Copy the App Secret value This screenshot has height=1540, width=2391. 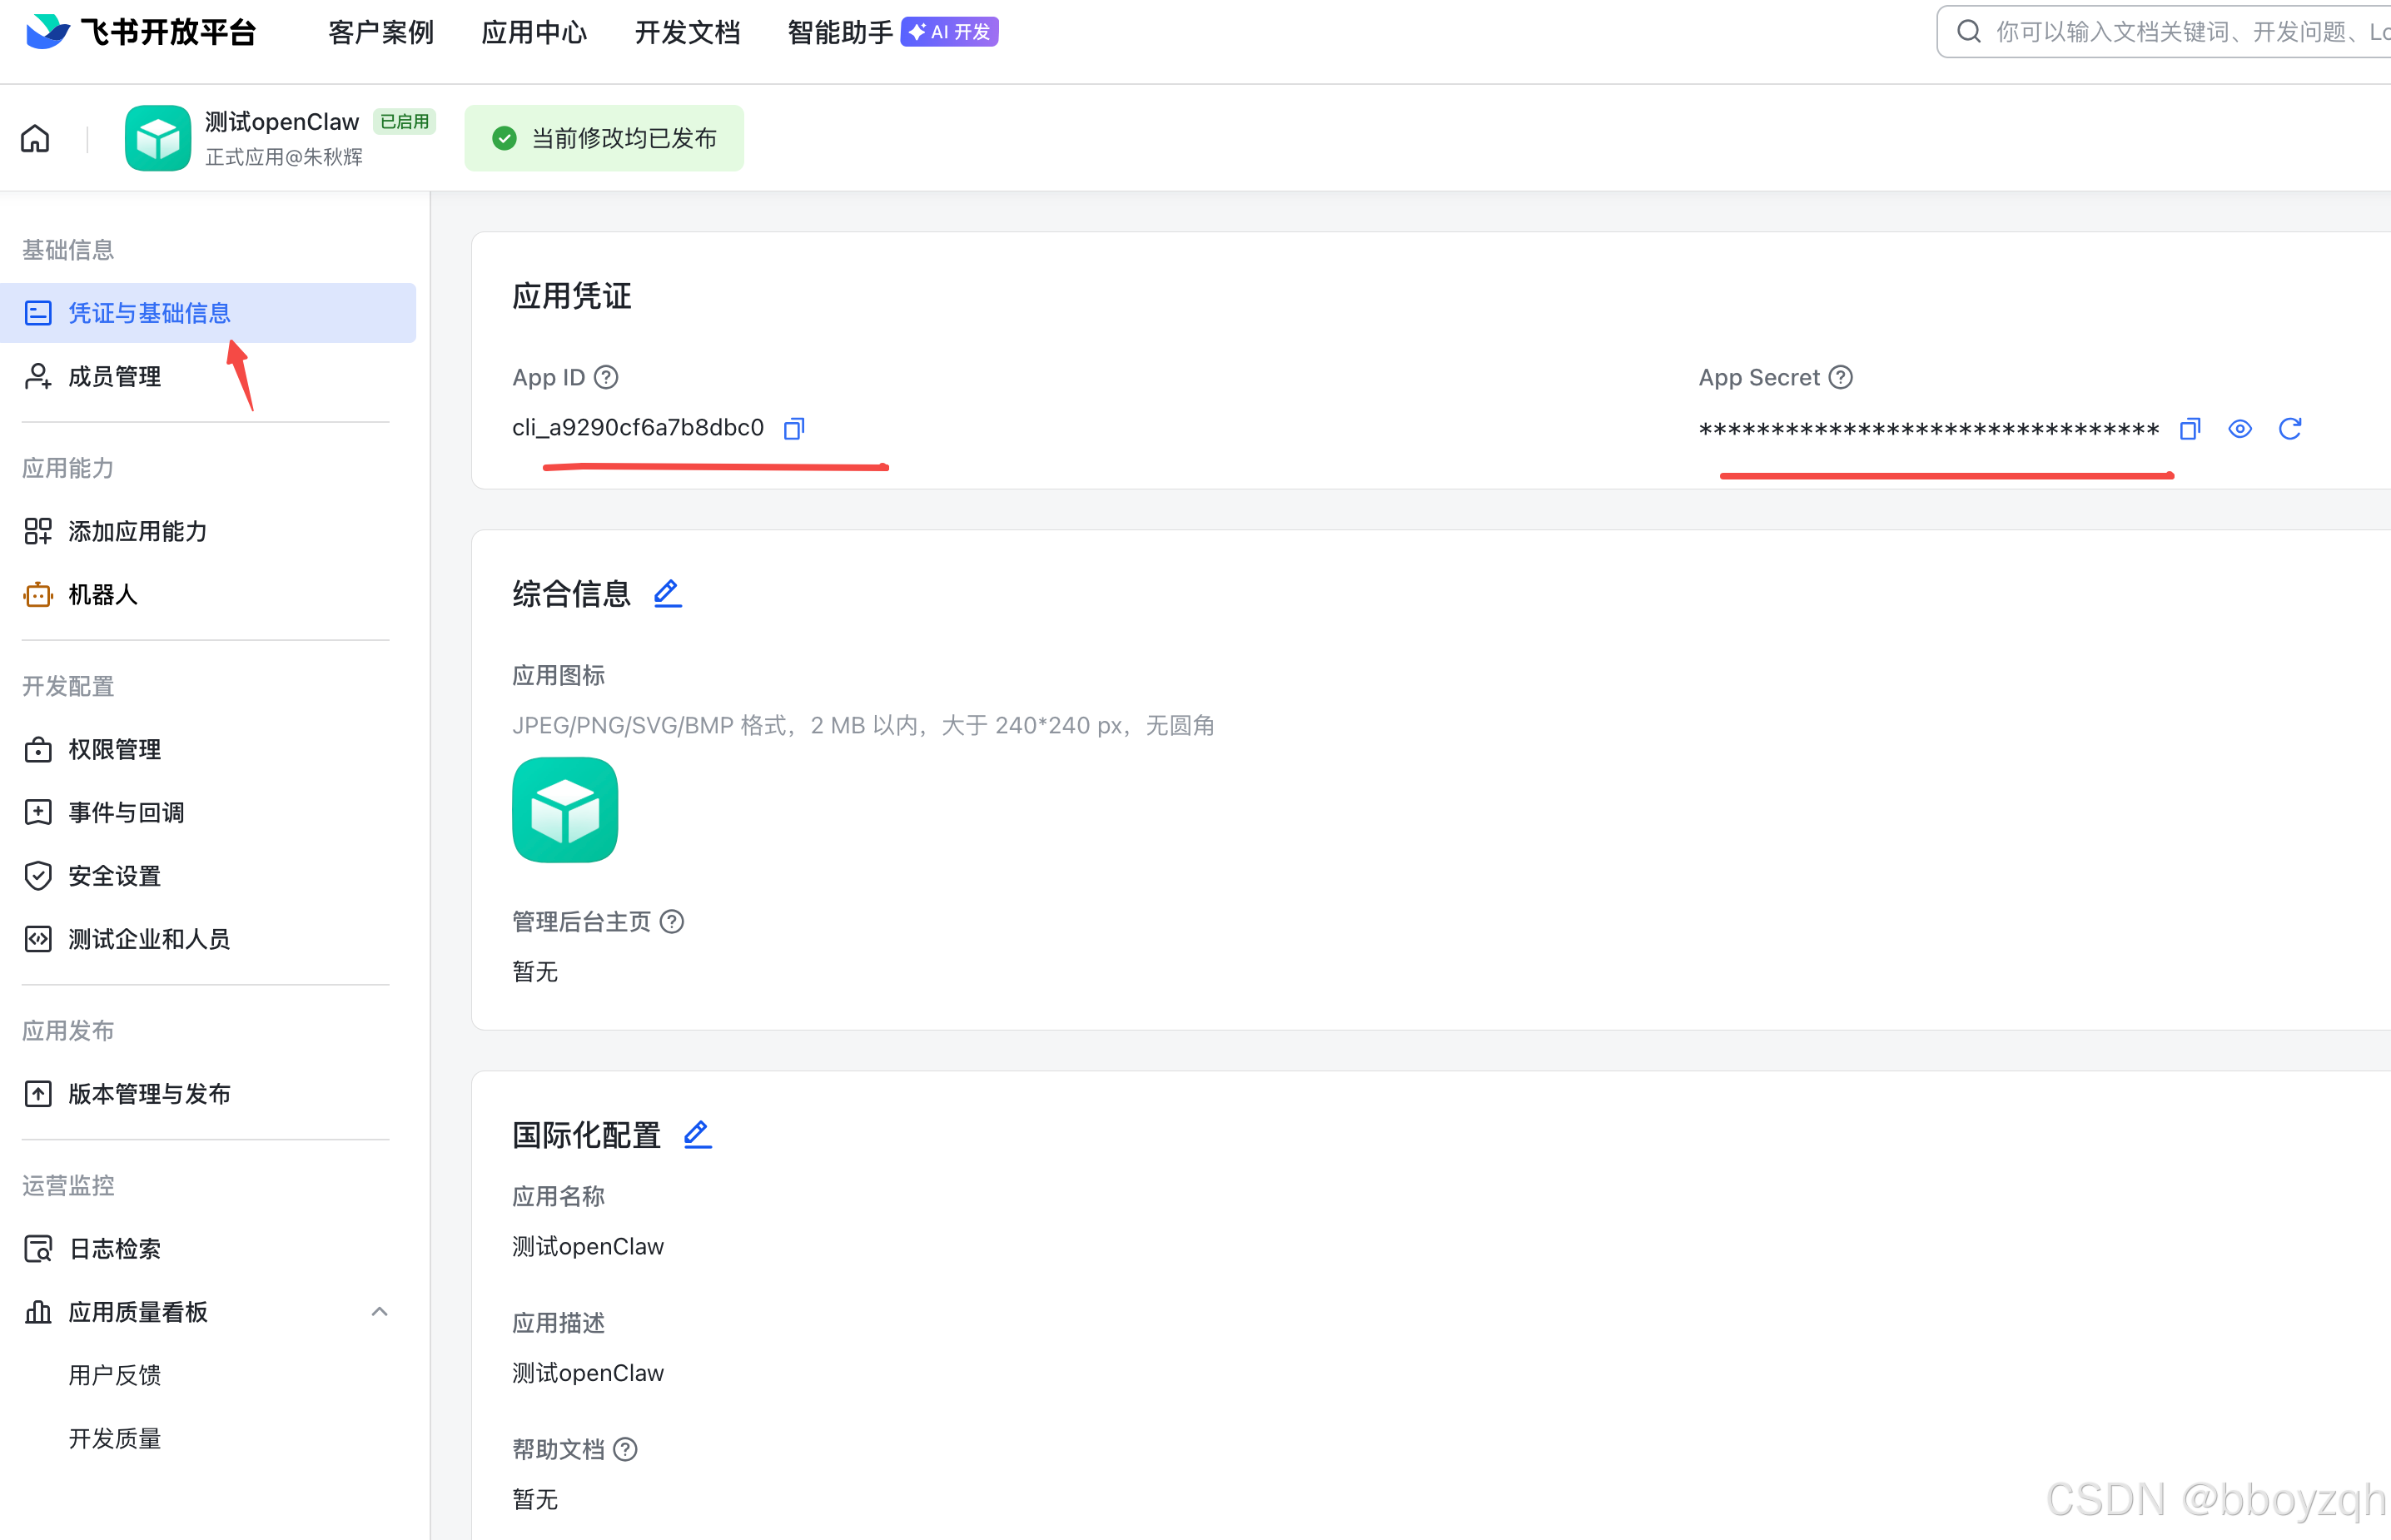(x=2189, y=429)
